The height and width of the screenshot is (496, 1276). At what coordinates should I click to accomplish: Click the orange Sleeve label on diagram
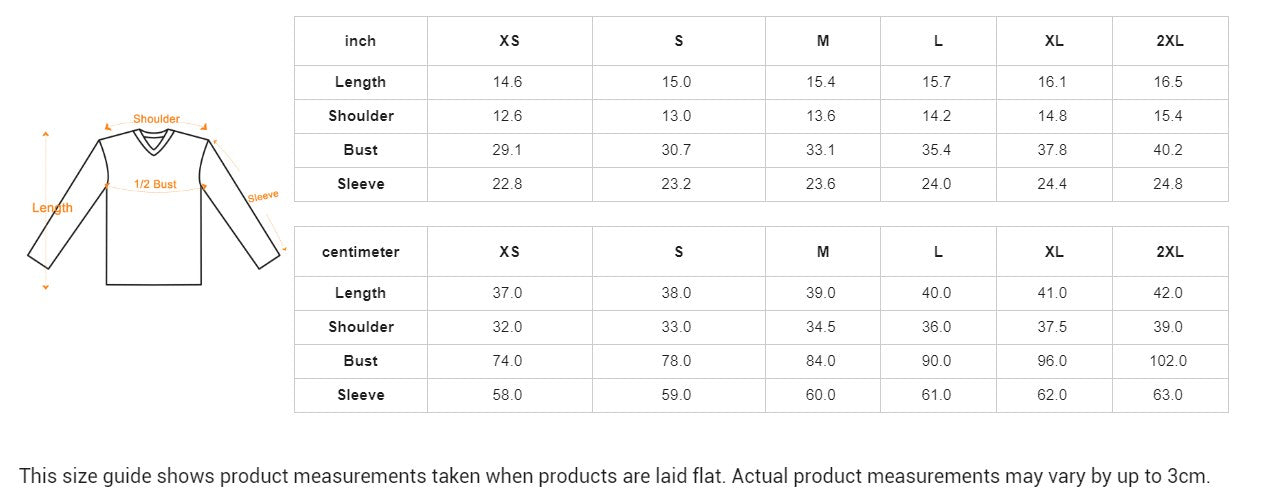pyautogui.click(x=263, y=197)
